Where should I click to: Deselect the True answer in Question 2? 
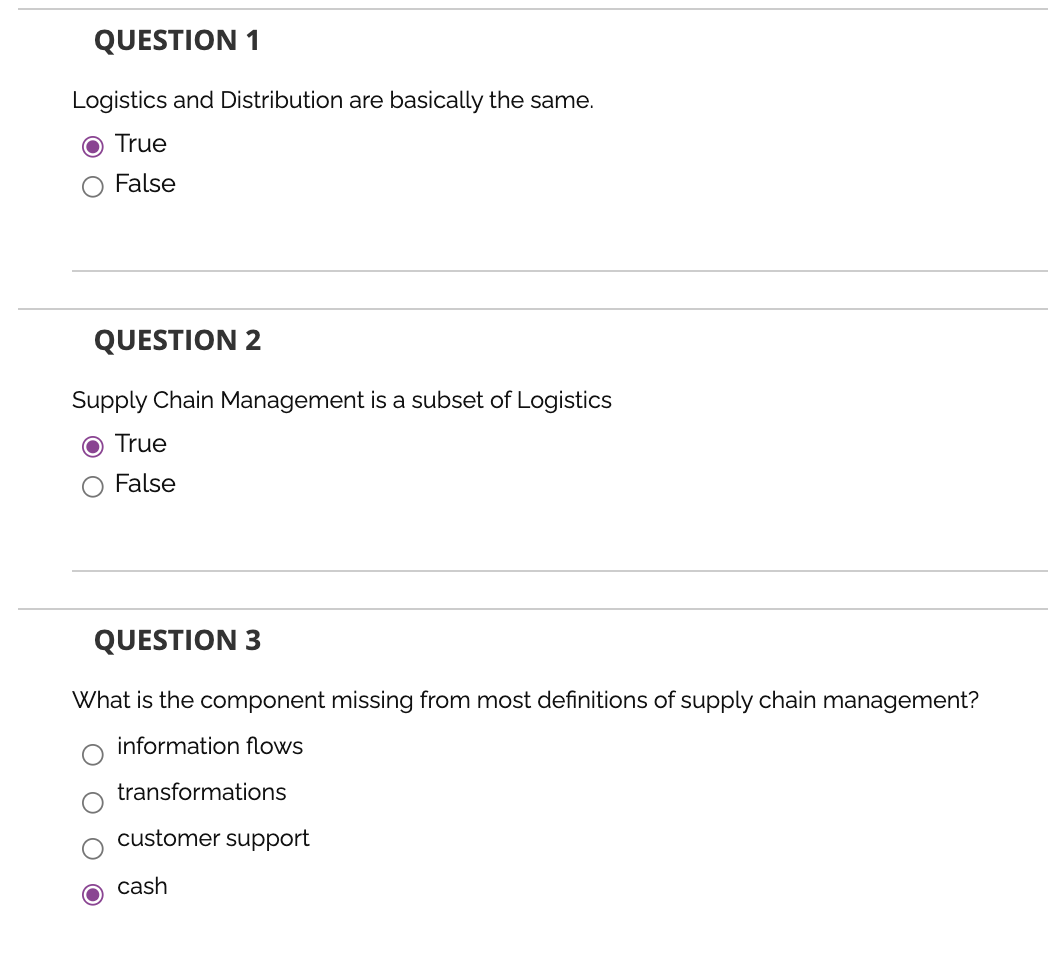coord(93,445)
